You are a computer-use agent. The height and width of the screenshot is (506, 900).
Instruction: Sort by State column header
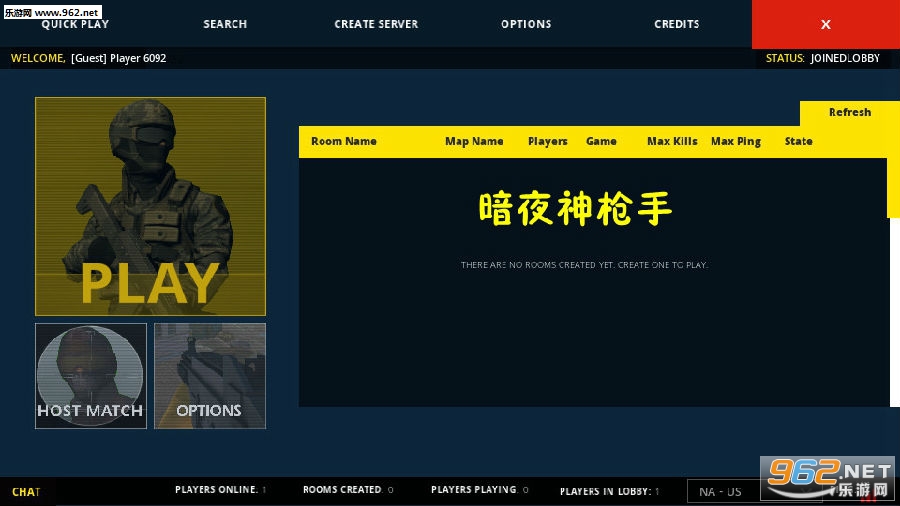(798, 141)
